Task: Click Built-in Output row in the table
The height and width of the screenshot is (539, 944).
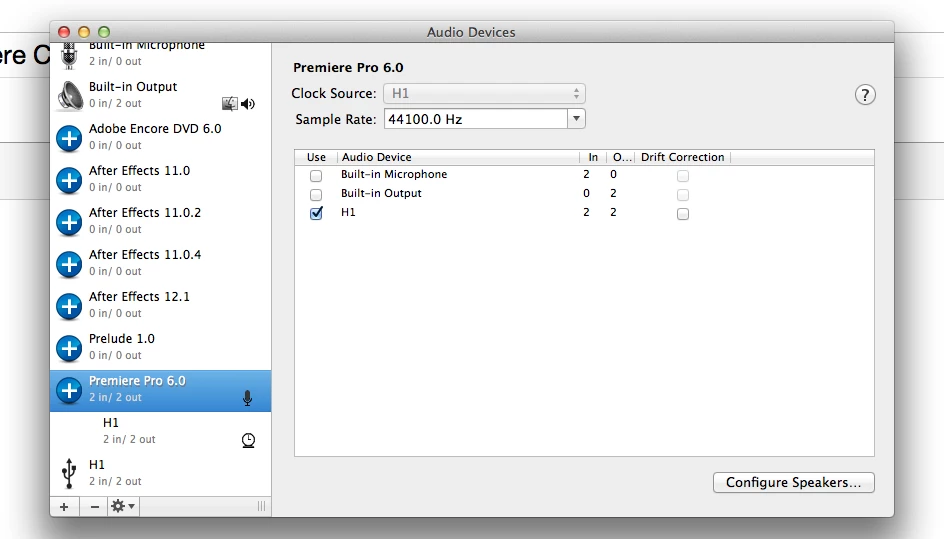Action: point(584,193)
